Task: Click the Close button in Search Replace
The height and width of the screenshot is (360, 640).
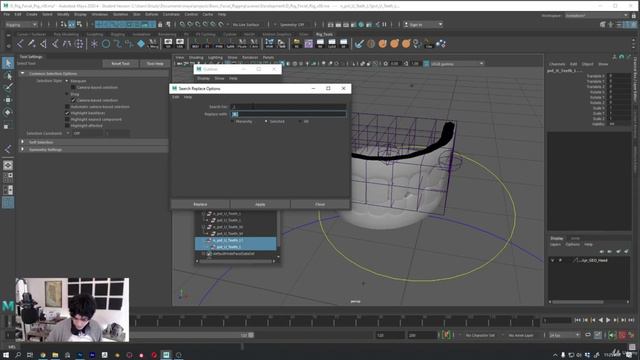Action: pyautogui.click(x=320, y=204)
